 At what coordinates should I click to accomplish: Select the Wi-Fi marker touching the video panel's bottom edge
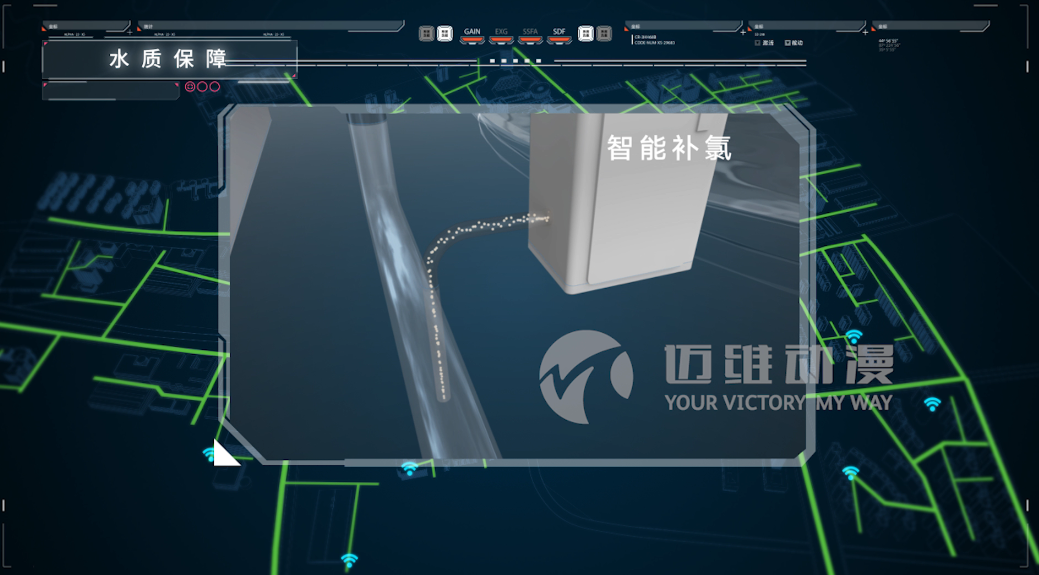pyautogui.click(x=409, y=467)
